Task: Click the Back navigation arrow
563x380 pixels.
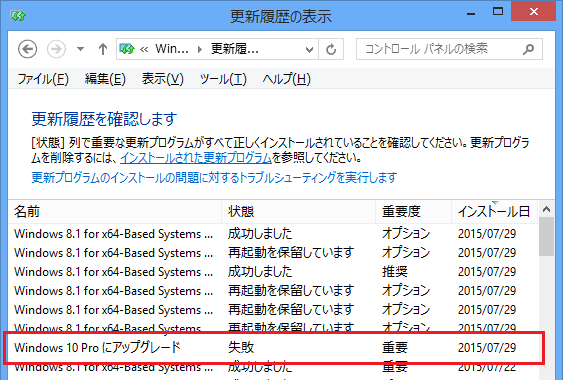Action: tap(28, 49)
